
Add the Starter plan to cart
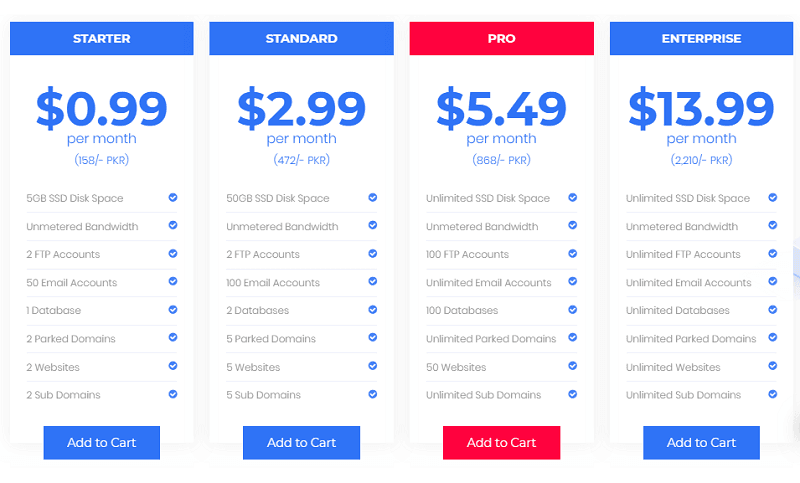(x=101, y=442)
